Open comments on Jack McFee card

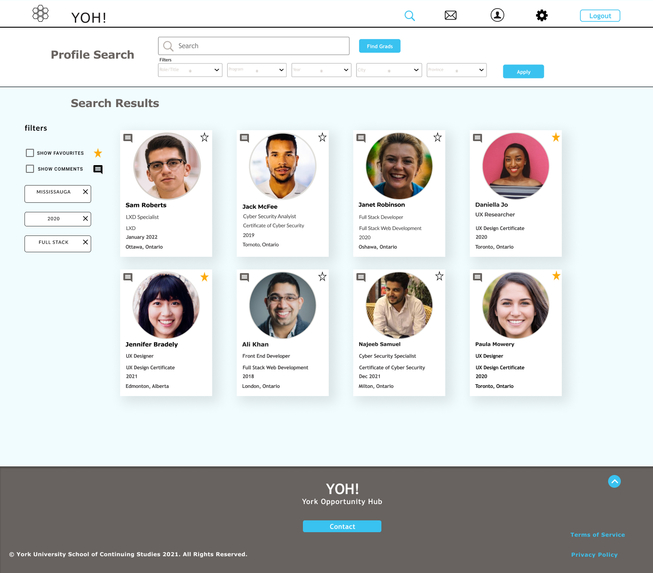[244, 138]
